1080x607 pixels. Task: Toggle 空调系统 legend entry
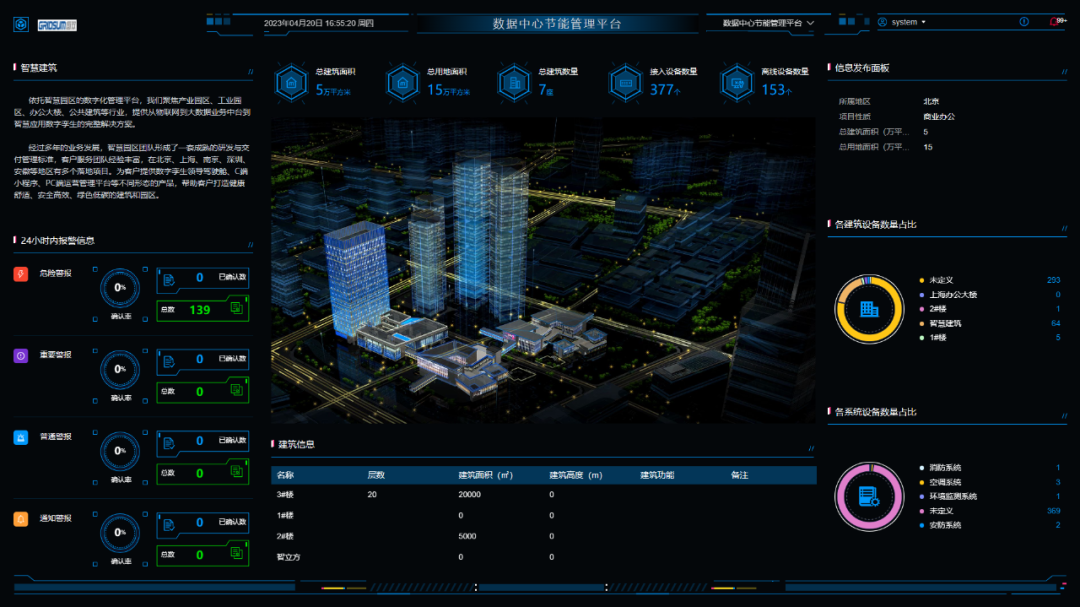(x=941, y=482)
